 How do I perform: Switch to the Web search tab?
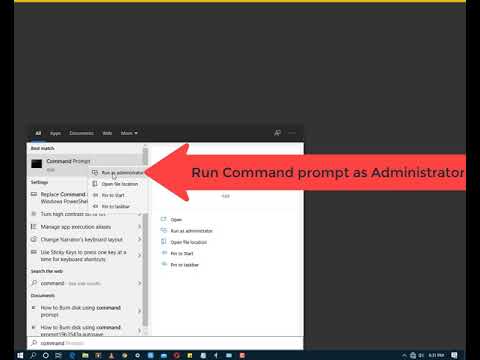coord(107,133)
